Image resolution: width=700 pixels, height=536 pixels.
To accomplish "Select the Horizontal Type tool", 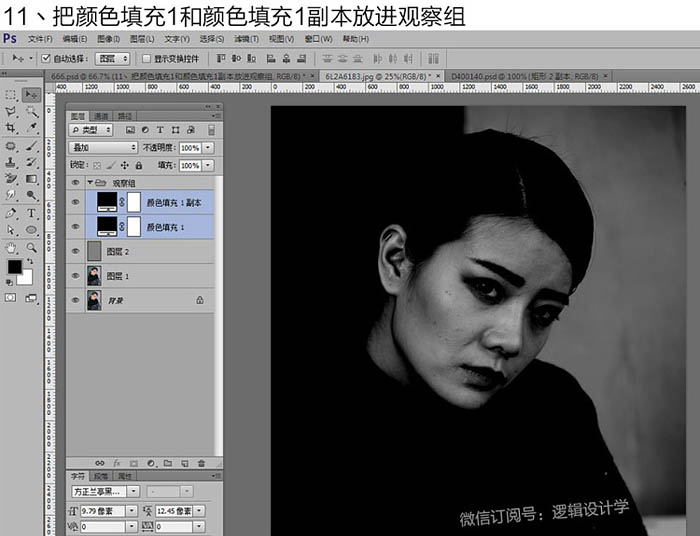I will (x=31, y=213).
